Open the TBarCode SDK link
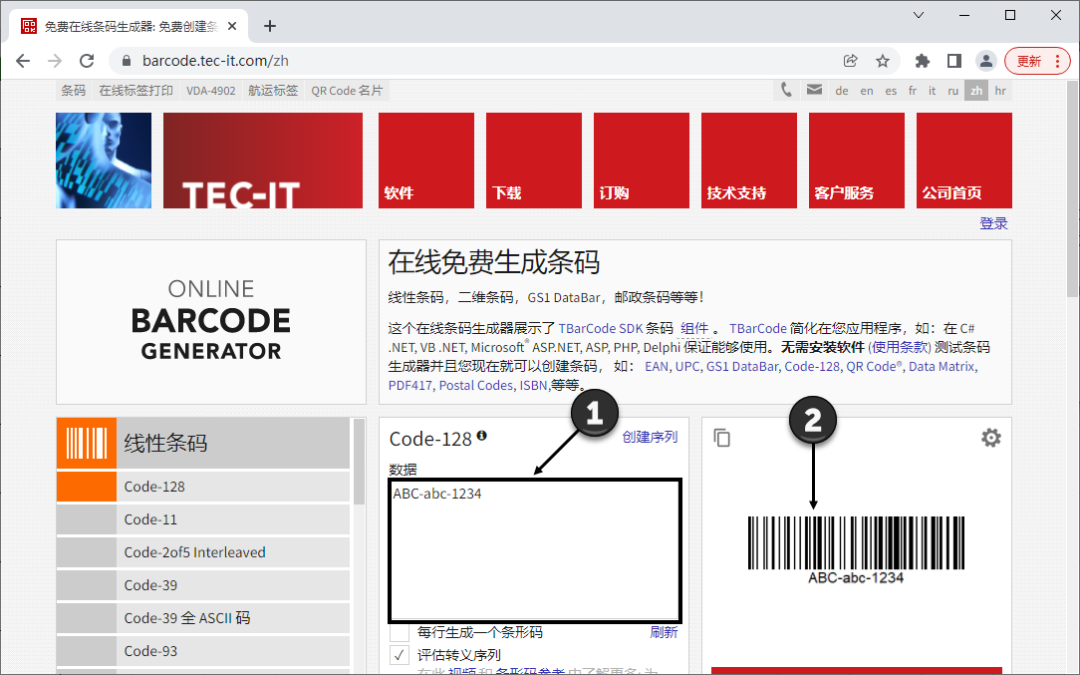 601,329
